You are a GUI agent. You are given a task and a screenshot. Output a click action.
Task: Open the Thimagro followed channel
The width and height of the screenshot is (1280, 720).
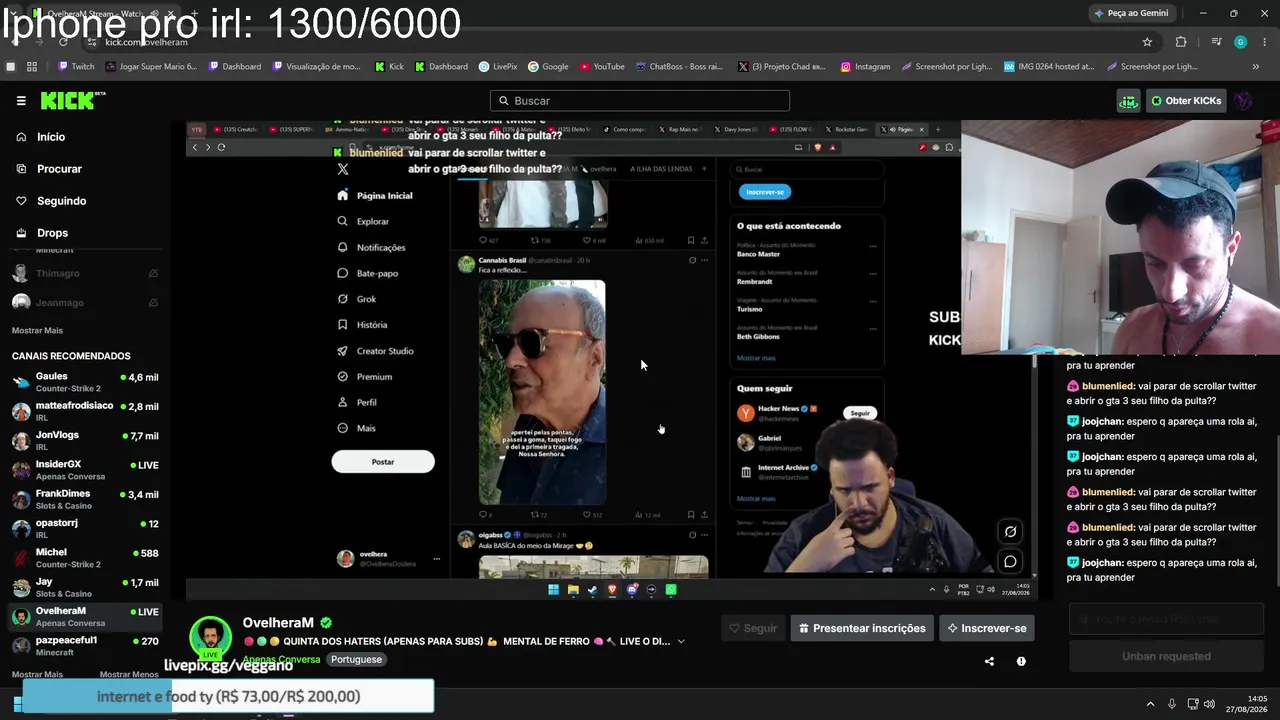(x=85, y=273)
